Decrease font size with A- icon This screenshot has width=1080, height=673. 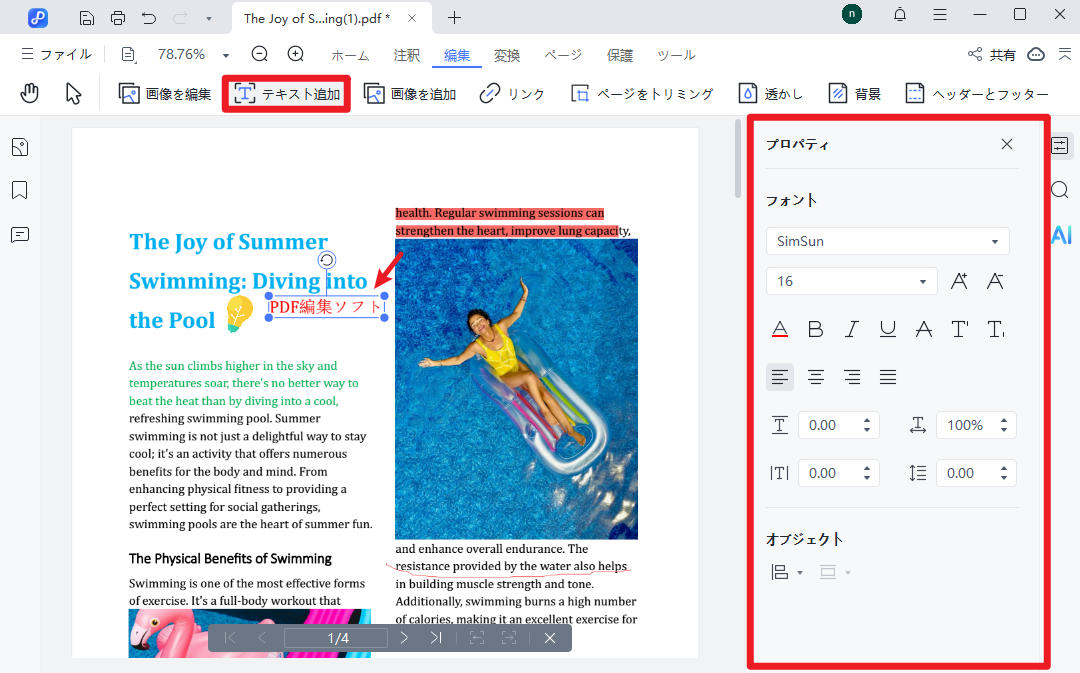(x=995, y=281)
